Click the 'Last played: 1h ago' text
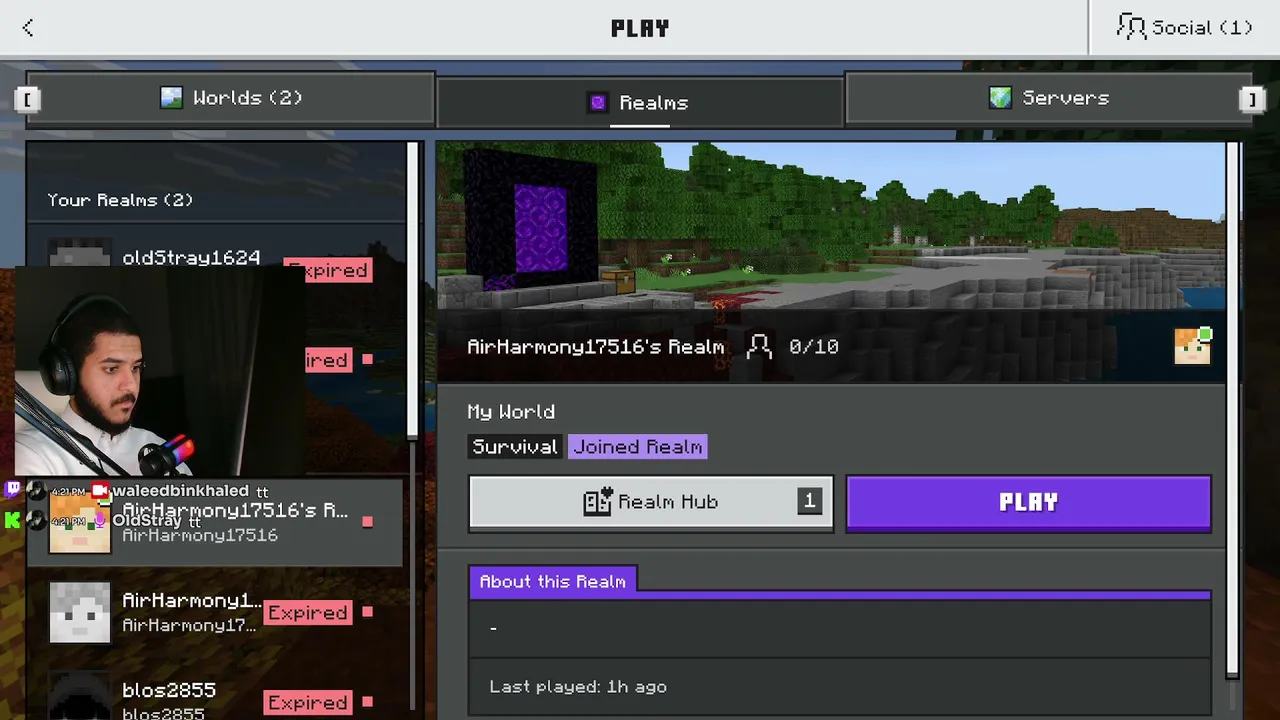This screenshot has height=720, width=1280. tap(578, 687)
